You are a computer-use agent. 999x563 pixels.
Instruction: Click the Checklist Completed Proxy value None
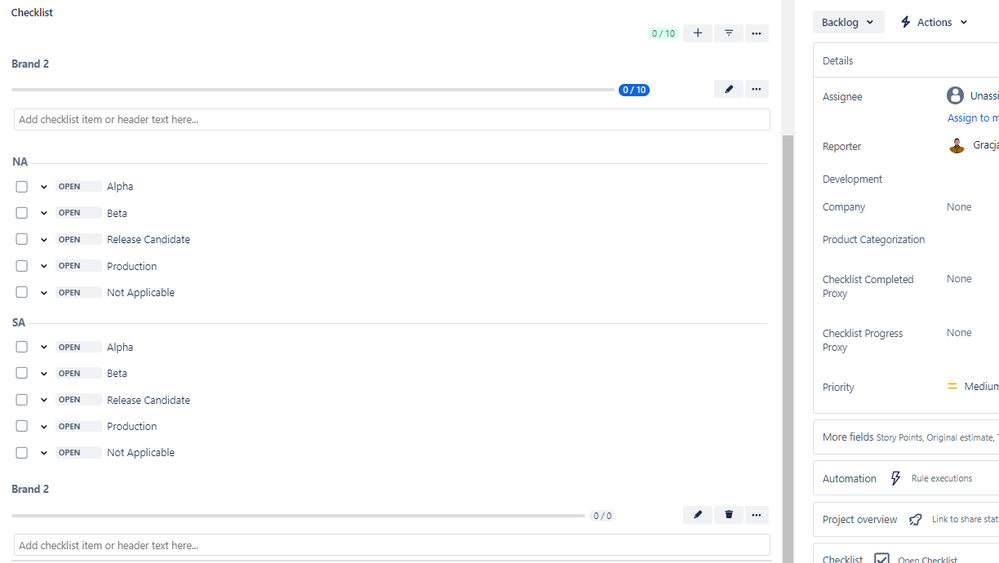(x=959, y=279)
